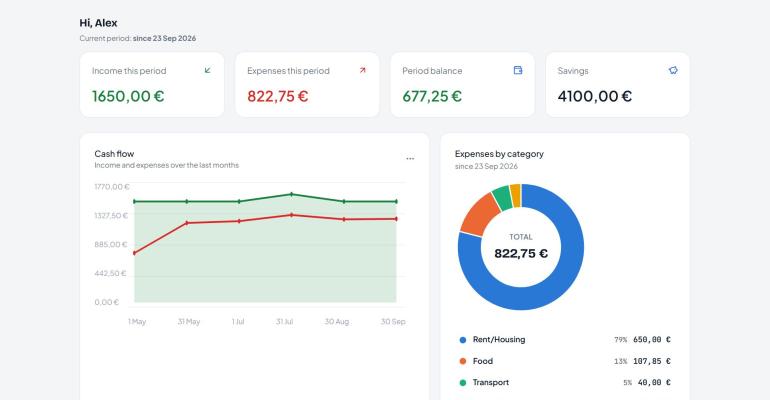Click the Hi, Alex greeting

[98, 23]
